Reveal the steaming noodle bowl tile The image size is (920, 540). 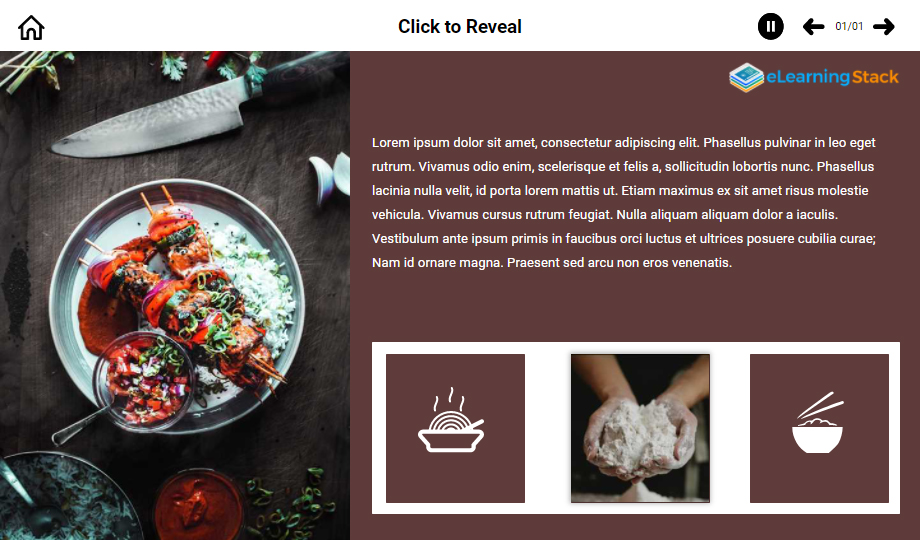(455, 428)
